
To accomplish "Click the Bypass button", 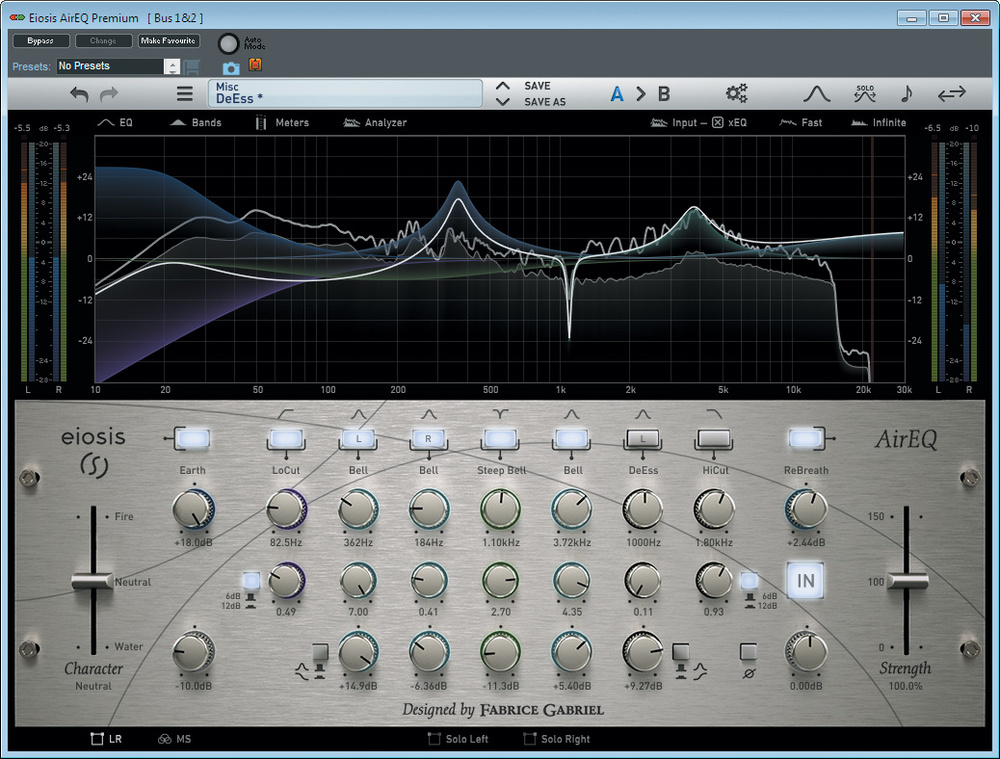I will point(40,41).
